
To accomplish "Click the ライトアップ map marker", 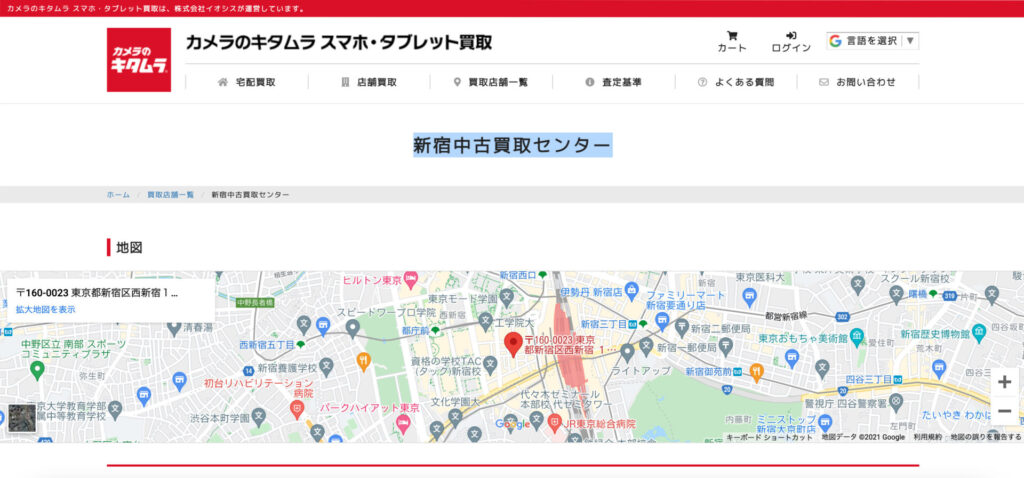I will (x=627, y=353).
